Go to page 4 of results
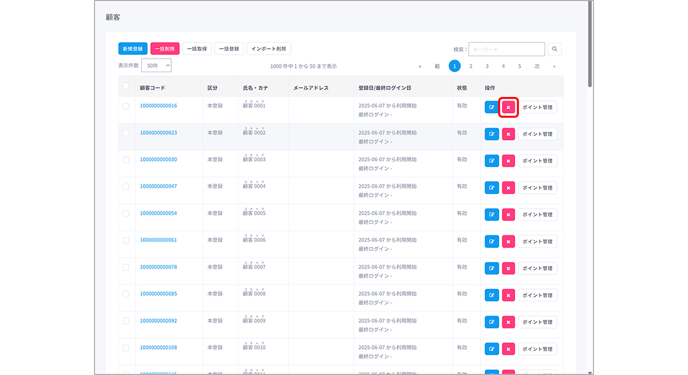Image resolution: width=688 pixels, height=375 pixels. tap(503, 66)
